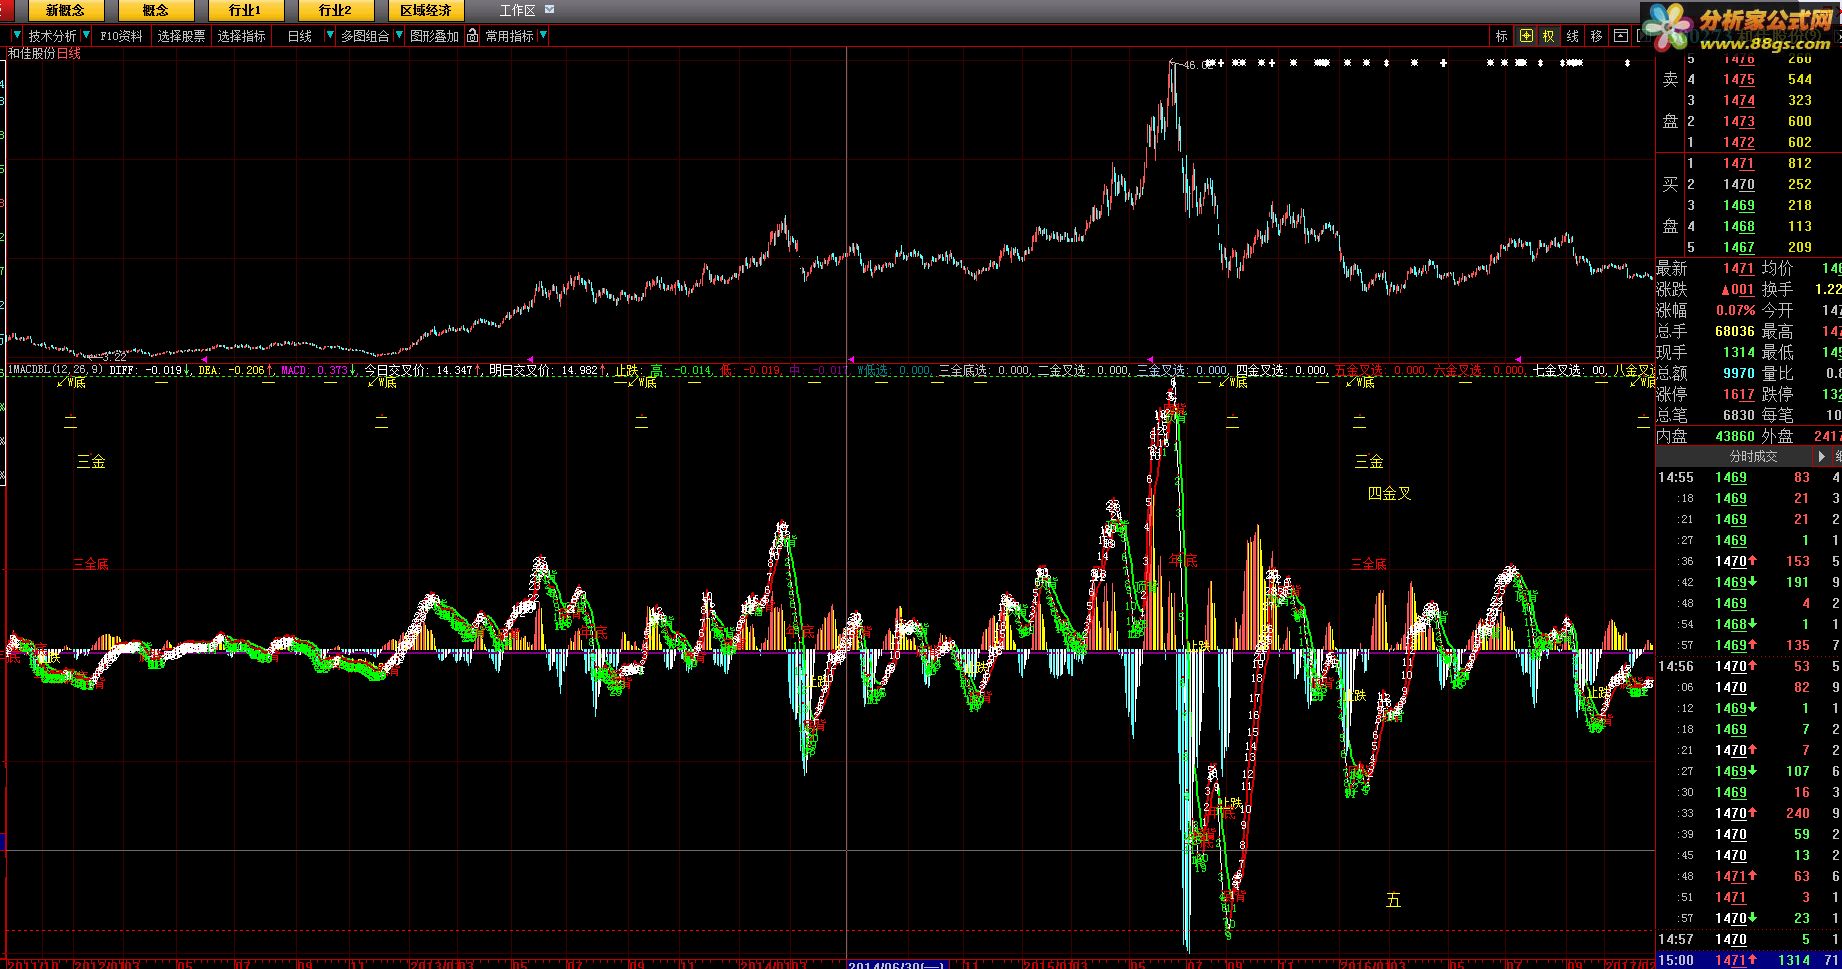1842x969 pixels.
Task: Click the 内盘 value 43860
Action: (x=1735, y=436)
